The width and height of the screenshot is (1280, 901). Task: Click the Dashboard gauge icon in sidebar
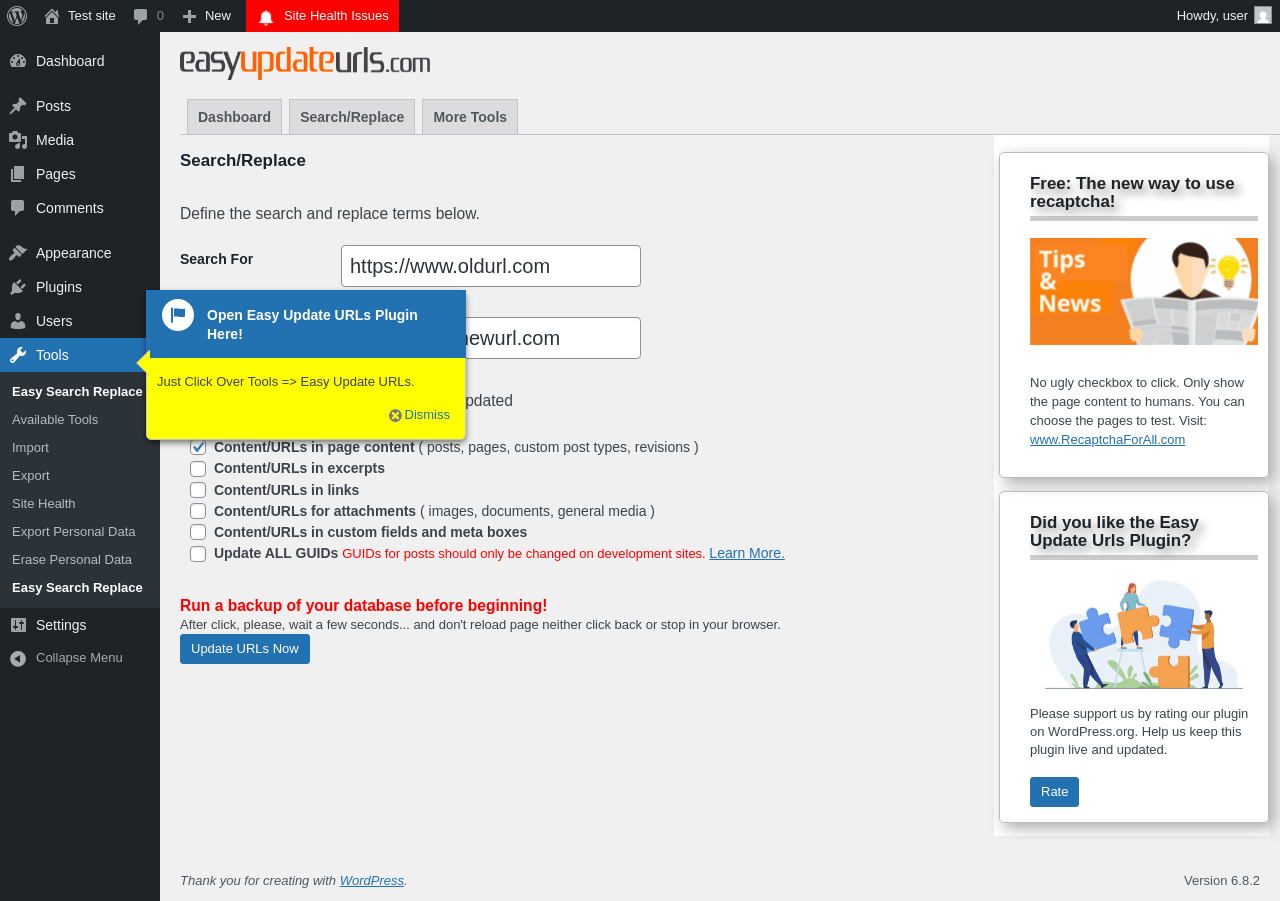point(18,61)
